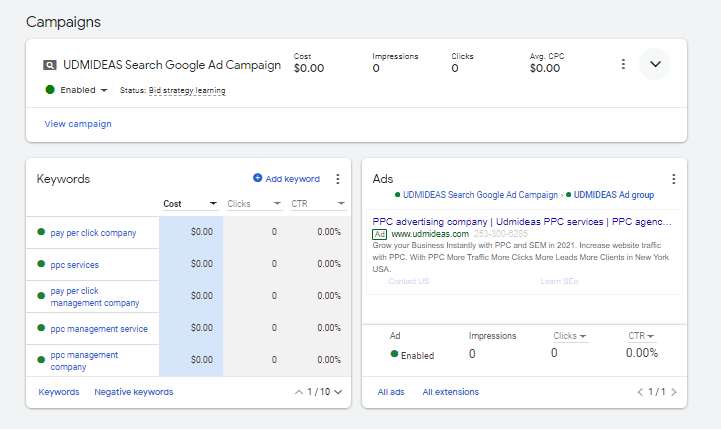Open the View campaign link
The height and width of the screenshot is (429, 721).
tap(78, 124)
